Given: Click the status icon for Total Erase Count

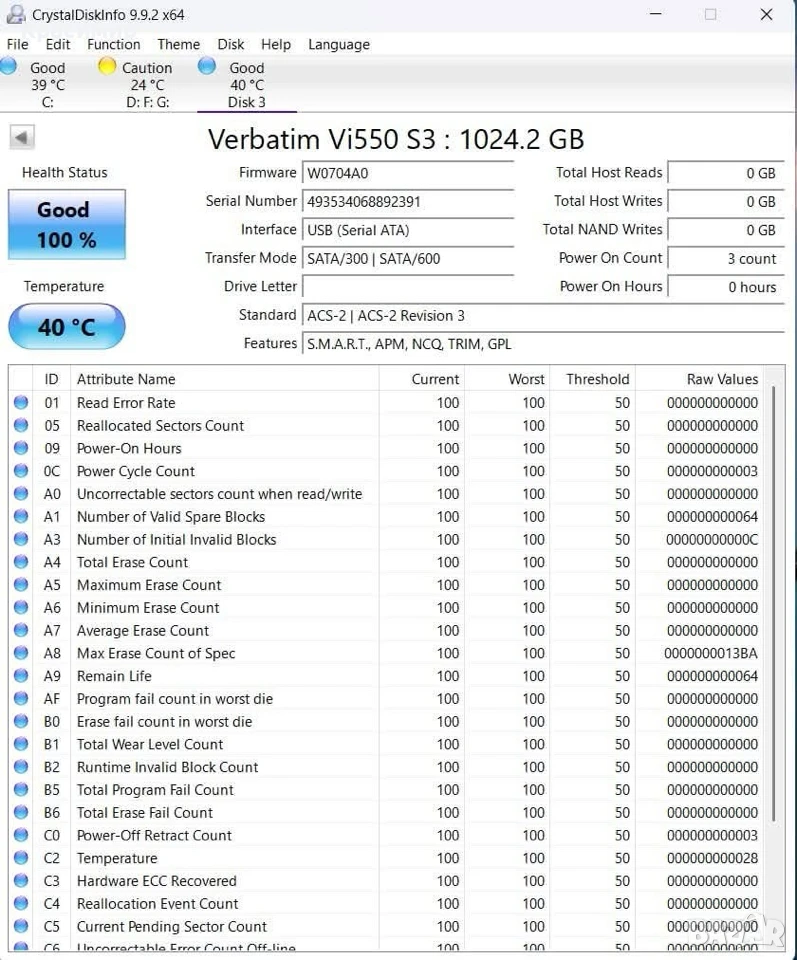Looking at the screenshot, I should coord(21,561).
